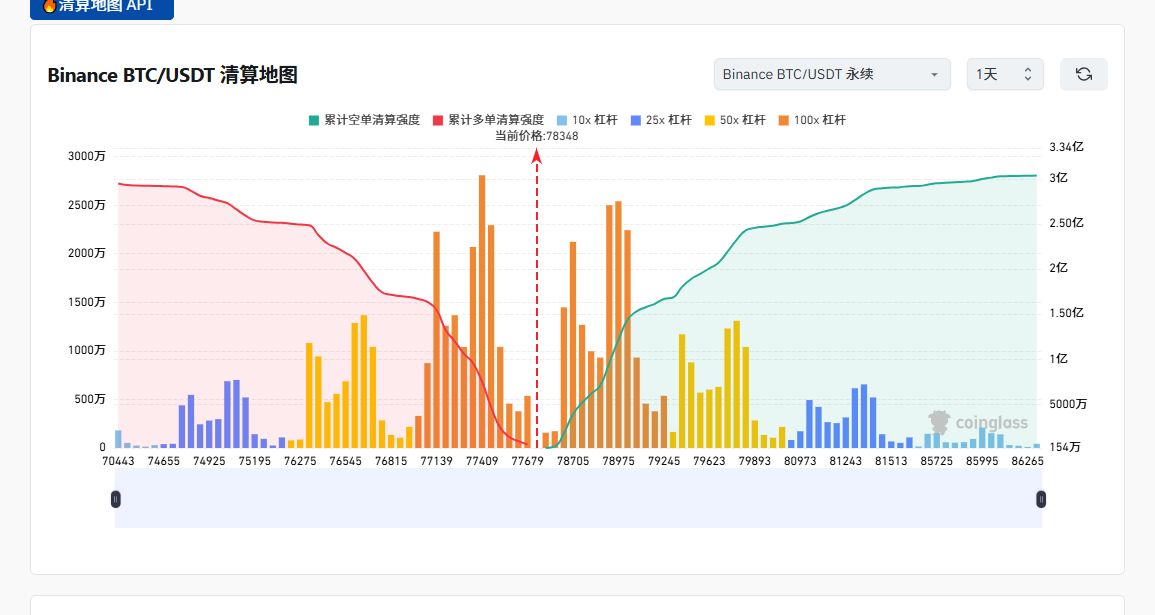Click the x-axis label 77139
Screen dimensions: 1155x615
pos(436,461)
